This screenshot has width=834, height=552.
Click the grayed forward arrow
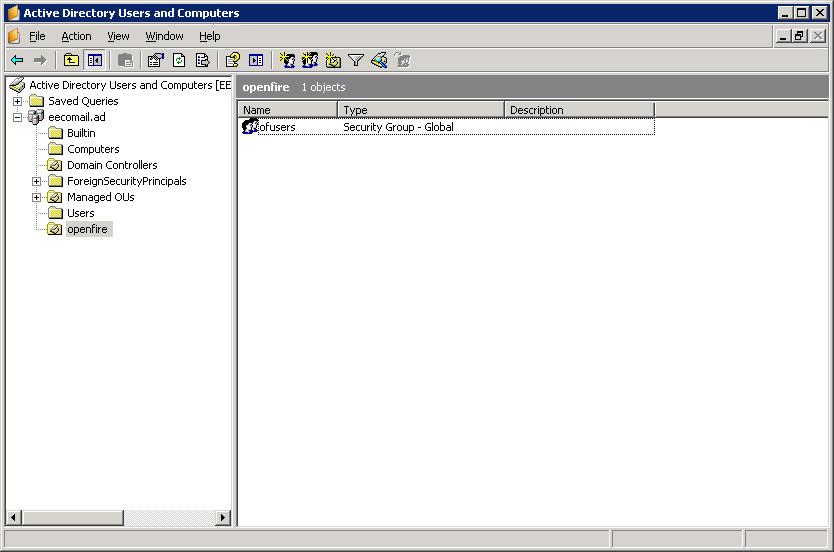[40, 60]
